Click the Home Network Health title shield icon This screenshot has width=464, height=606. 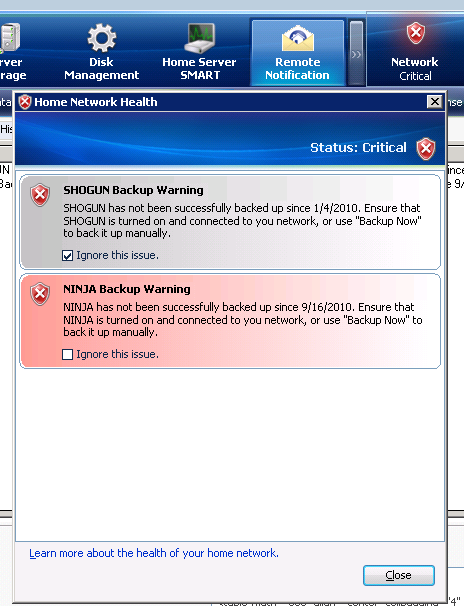coord(25,102)
